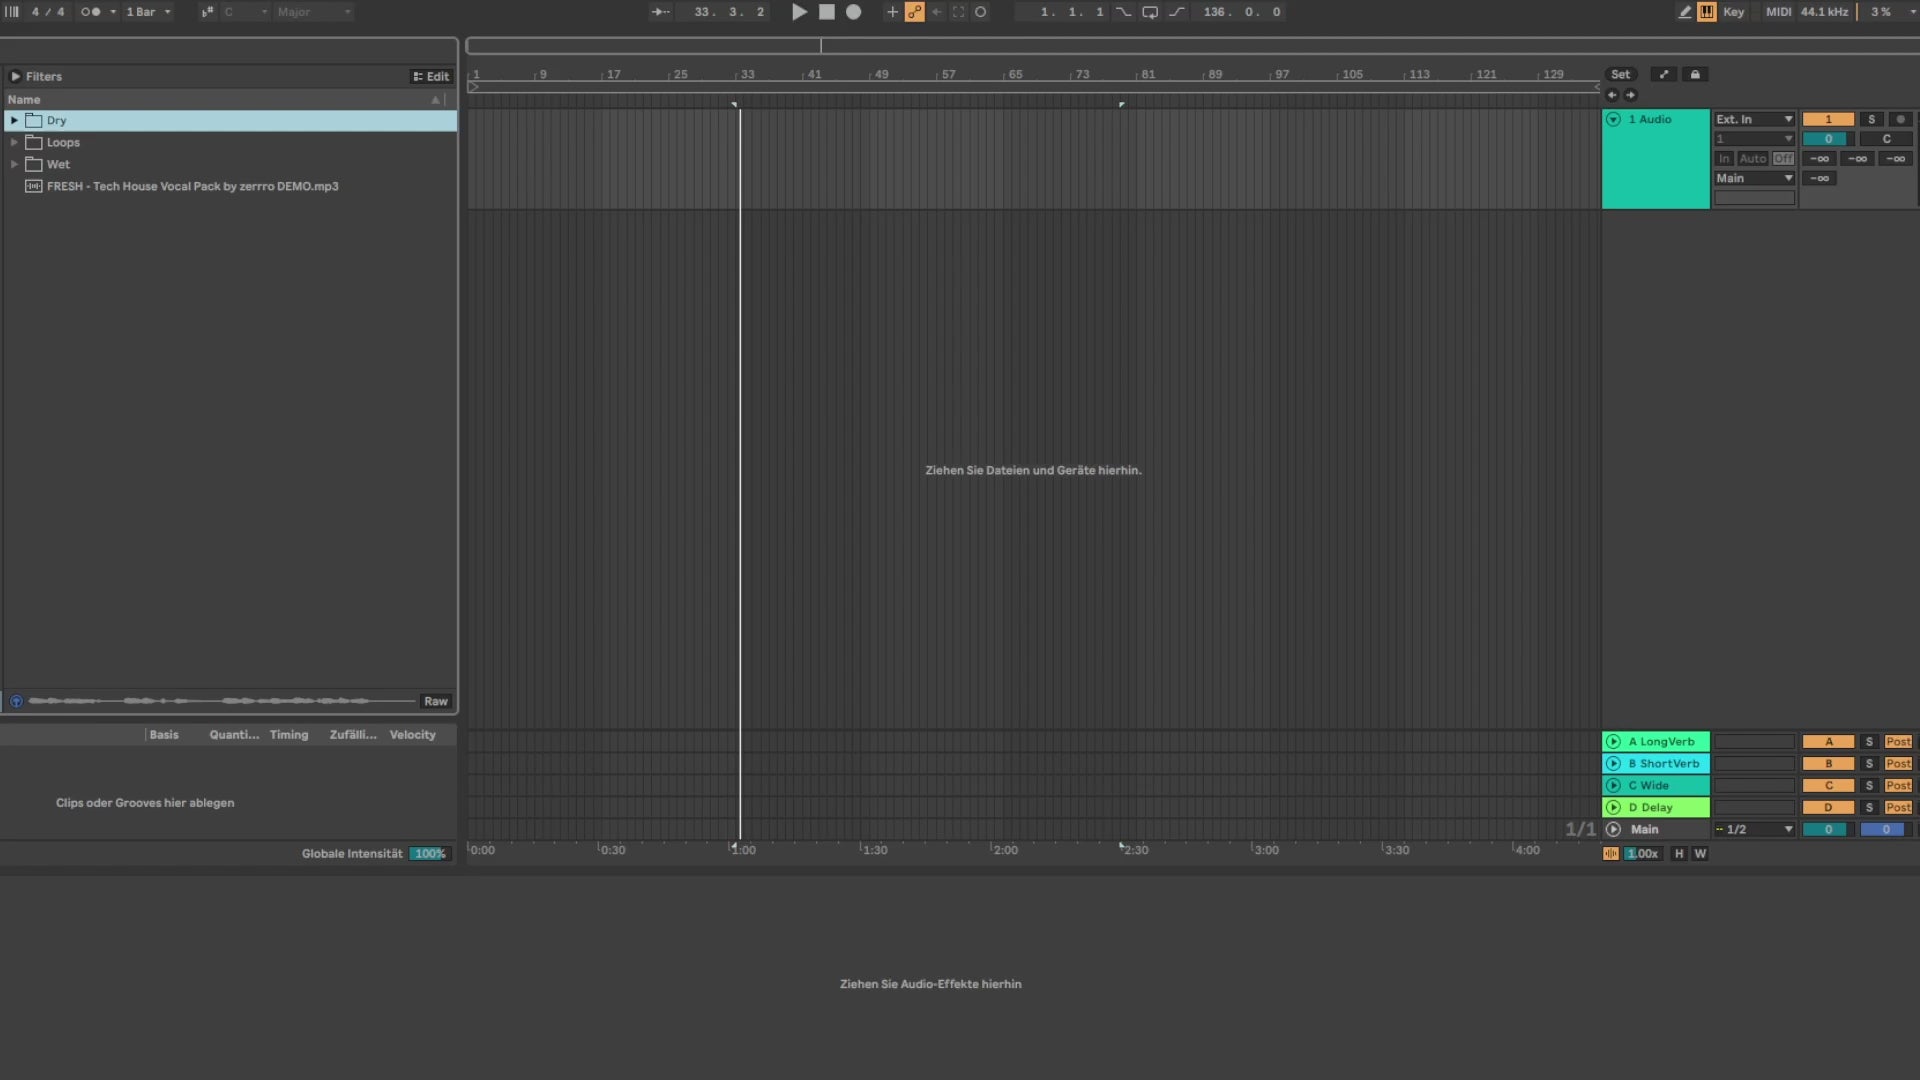Select the Velocity groove column header

(412, 735)
